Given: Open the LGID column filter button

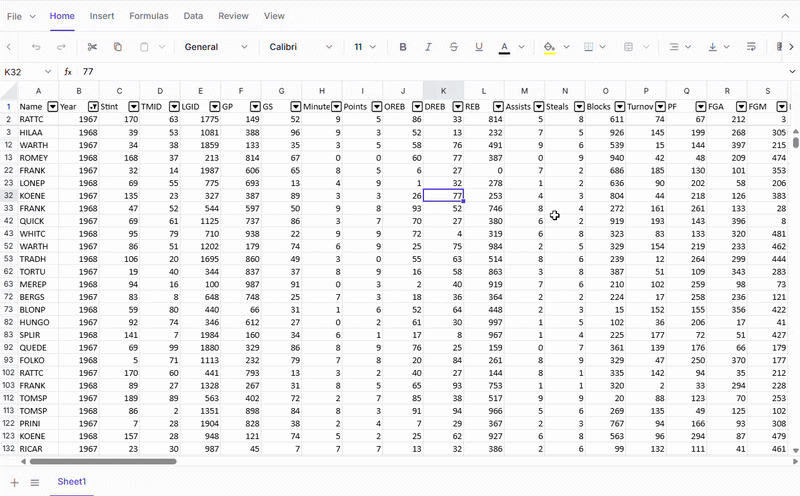Looking at the screenshot, I should (215, 106).
